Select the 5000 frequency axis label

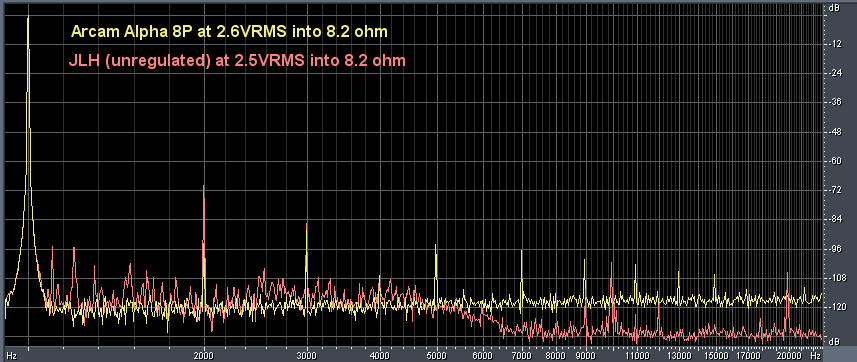pyautogui.click(x=436, y=355)
